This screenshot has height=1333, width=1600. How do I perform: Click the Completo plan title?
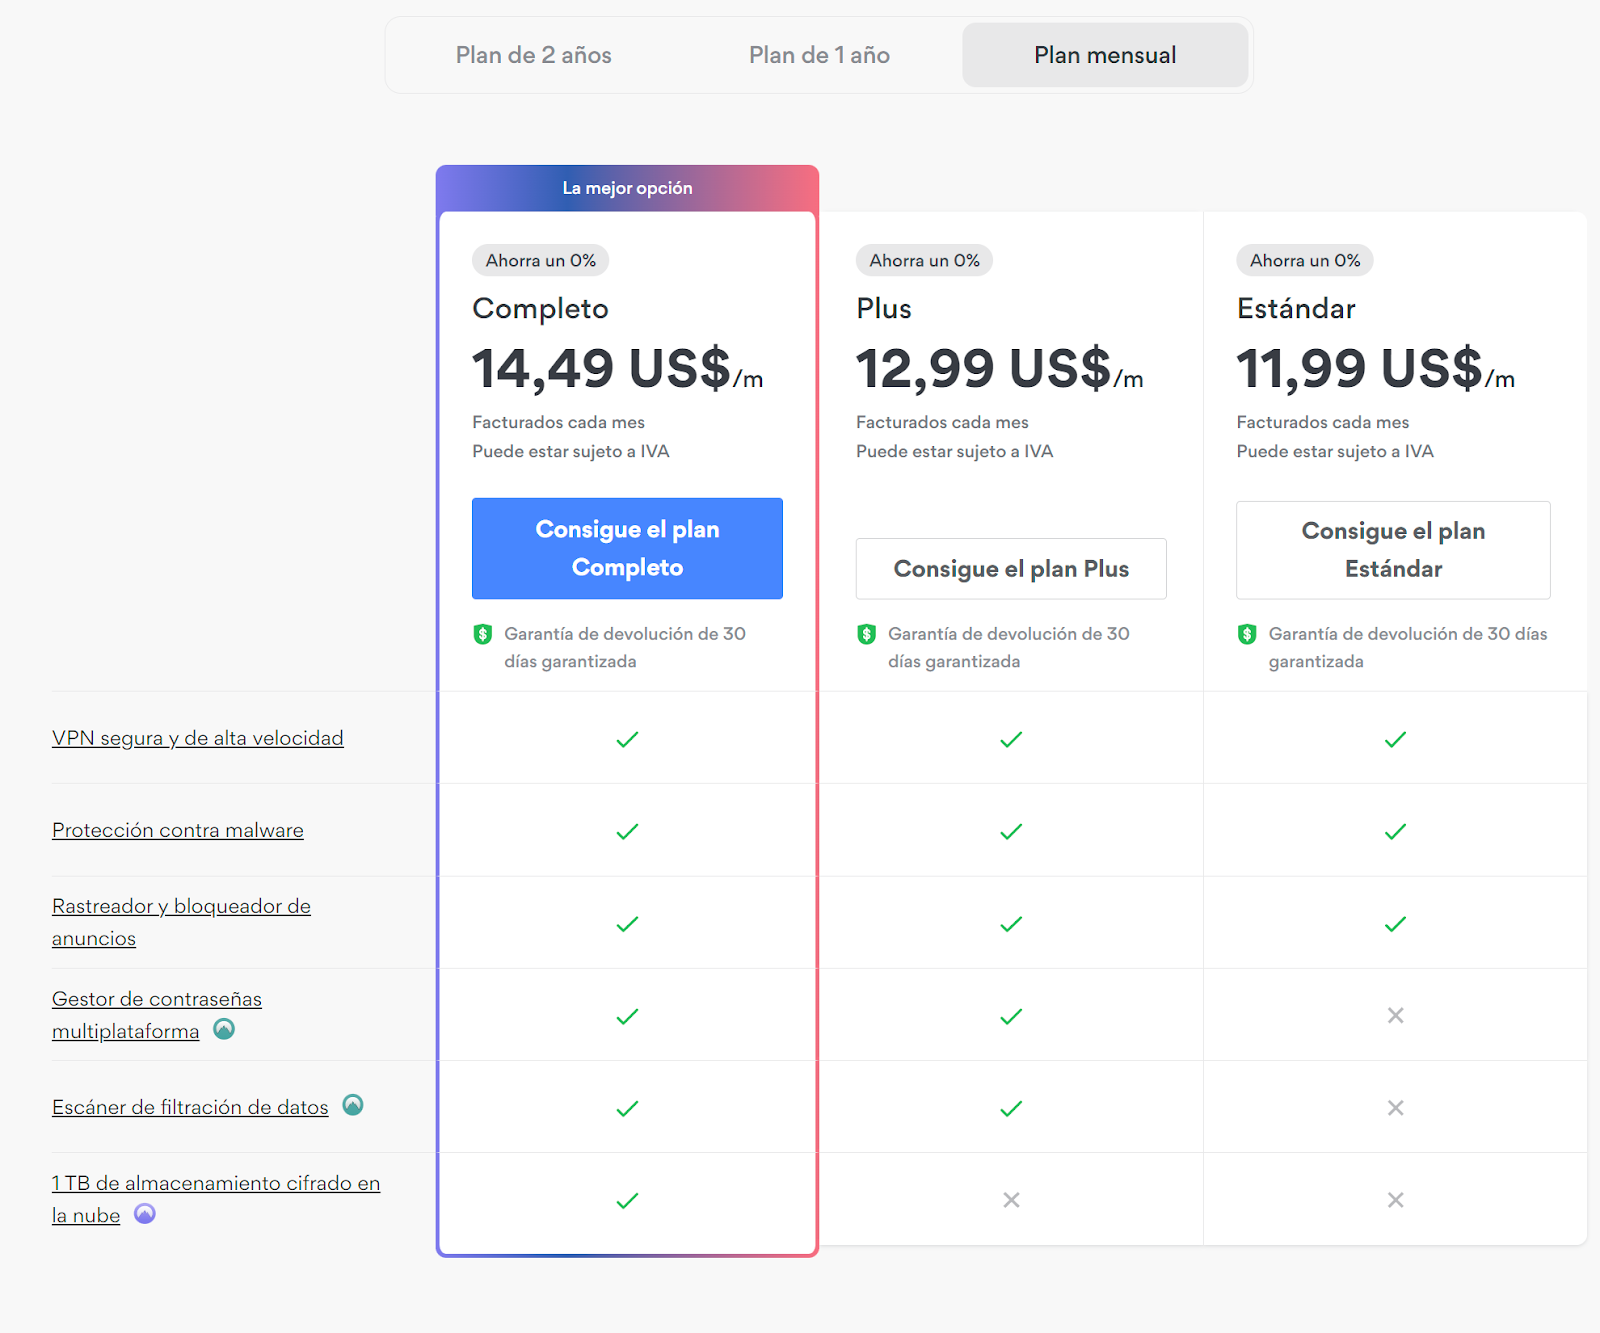point(540,308)
